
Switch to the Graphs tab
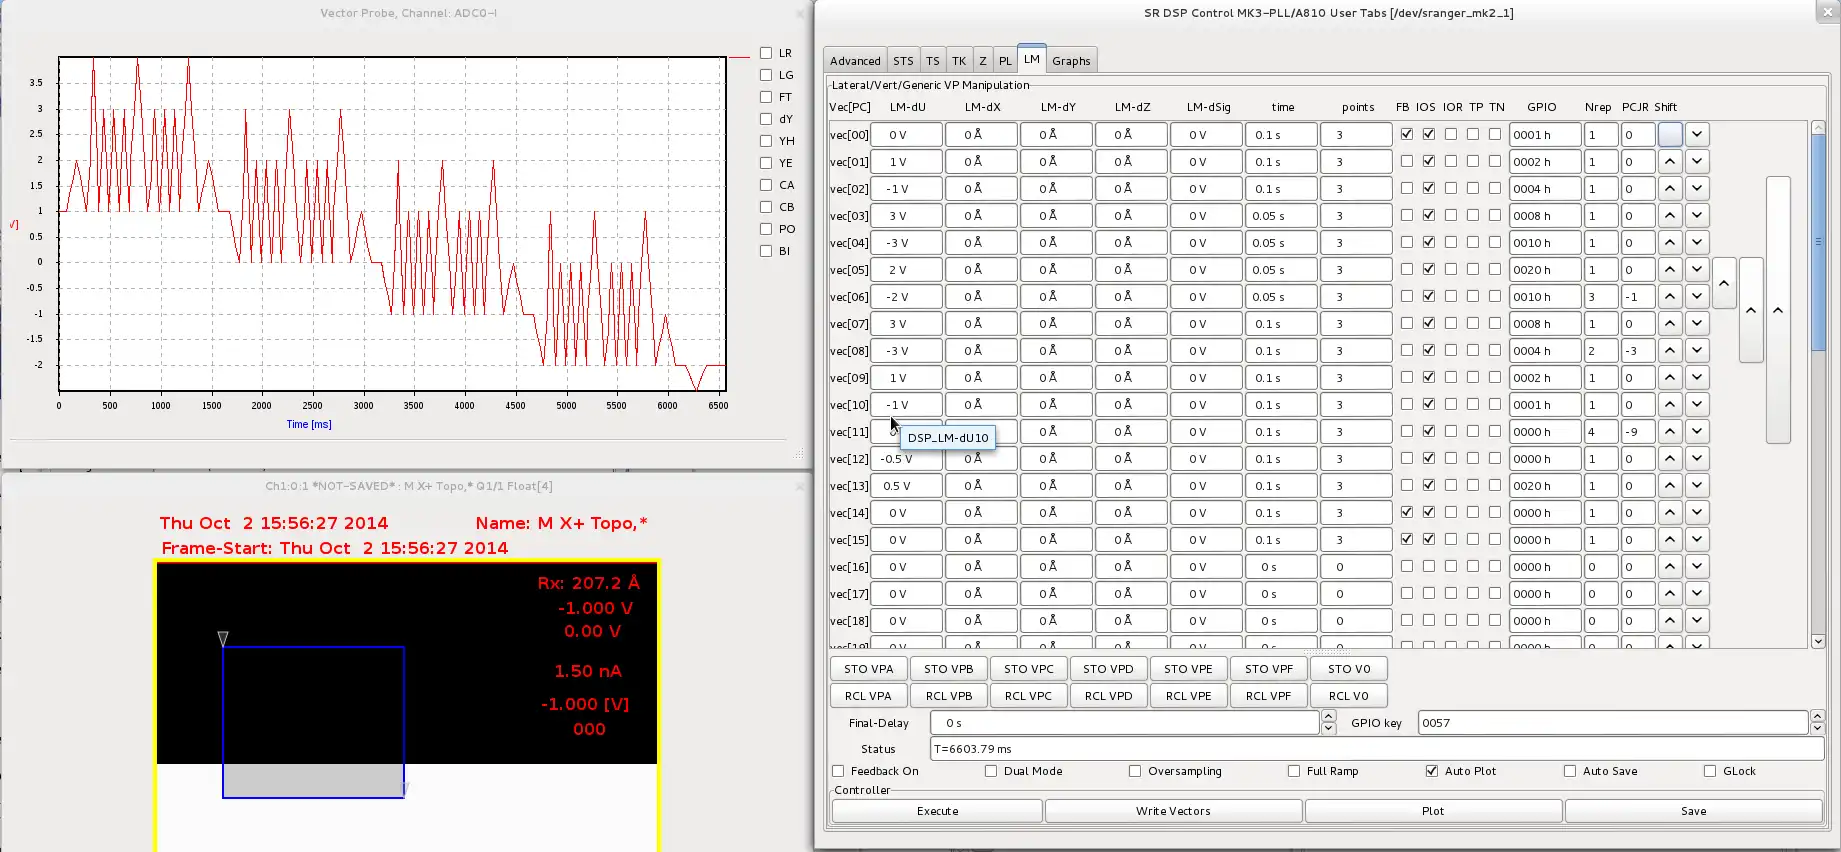tap(1071, 61)
